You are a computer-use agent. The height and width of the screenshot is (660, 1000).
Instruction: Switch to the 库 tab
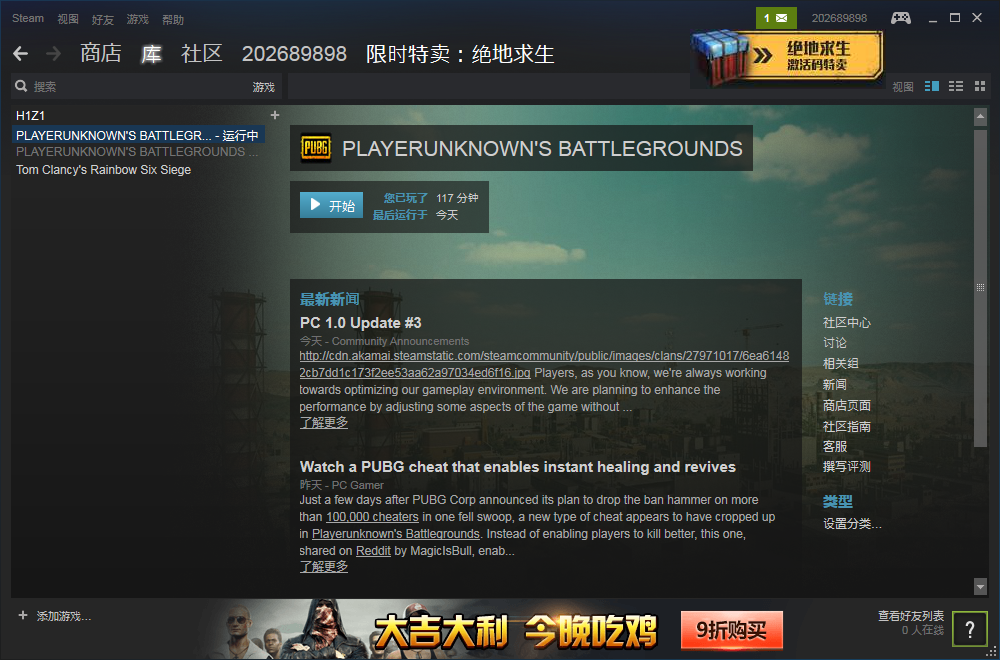(x=151, y=54)
